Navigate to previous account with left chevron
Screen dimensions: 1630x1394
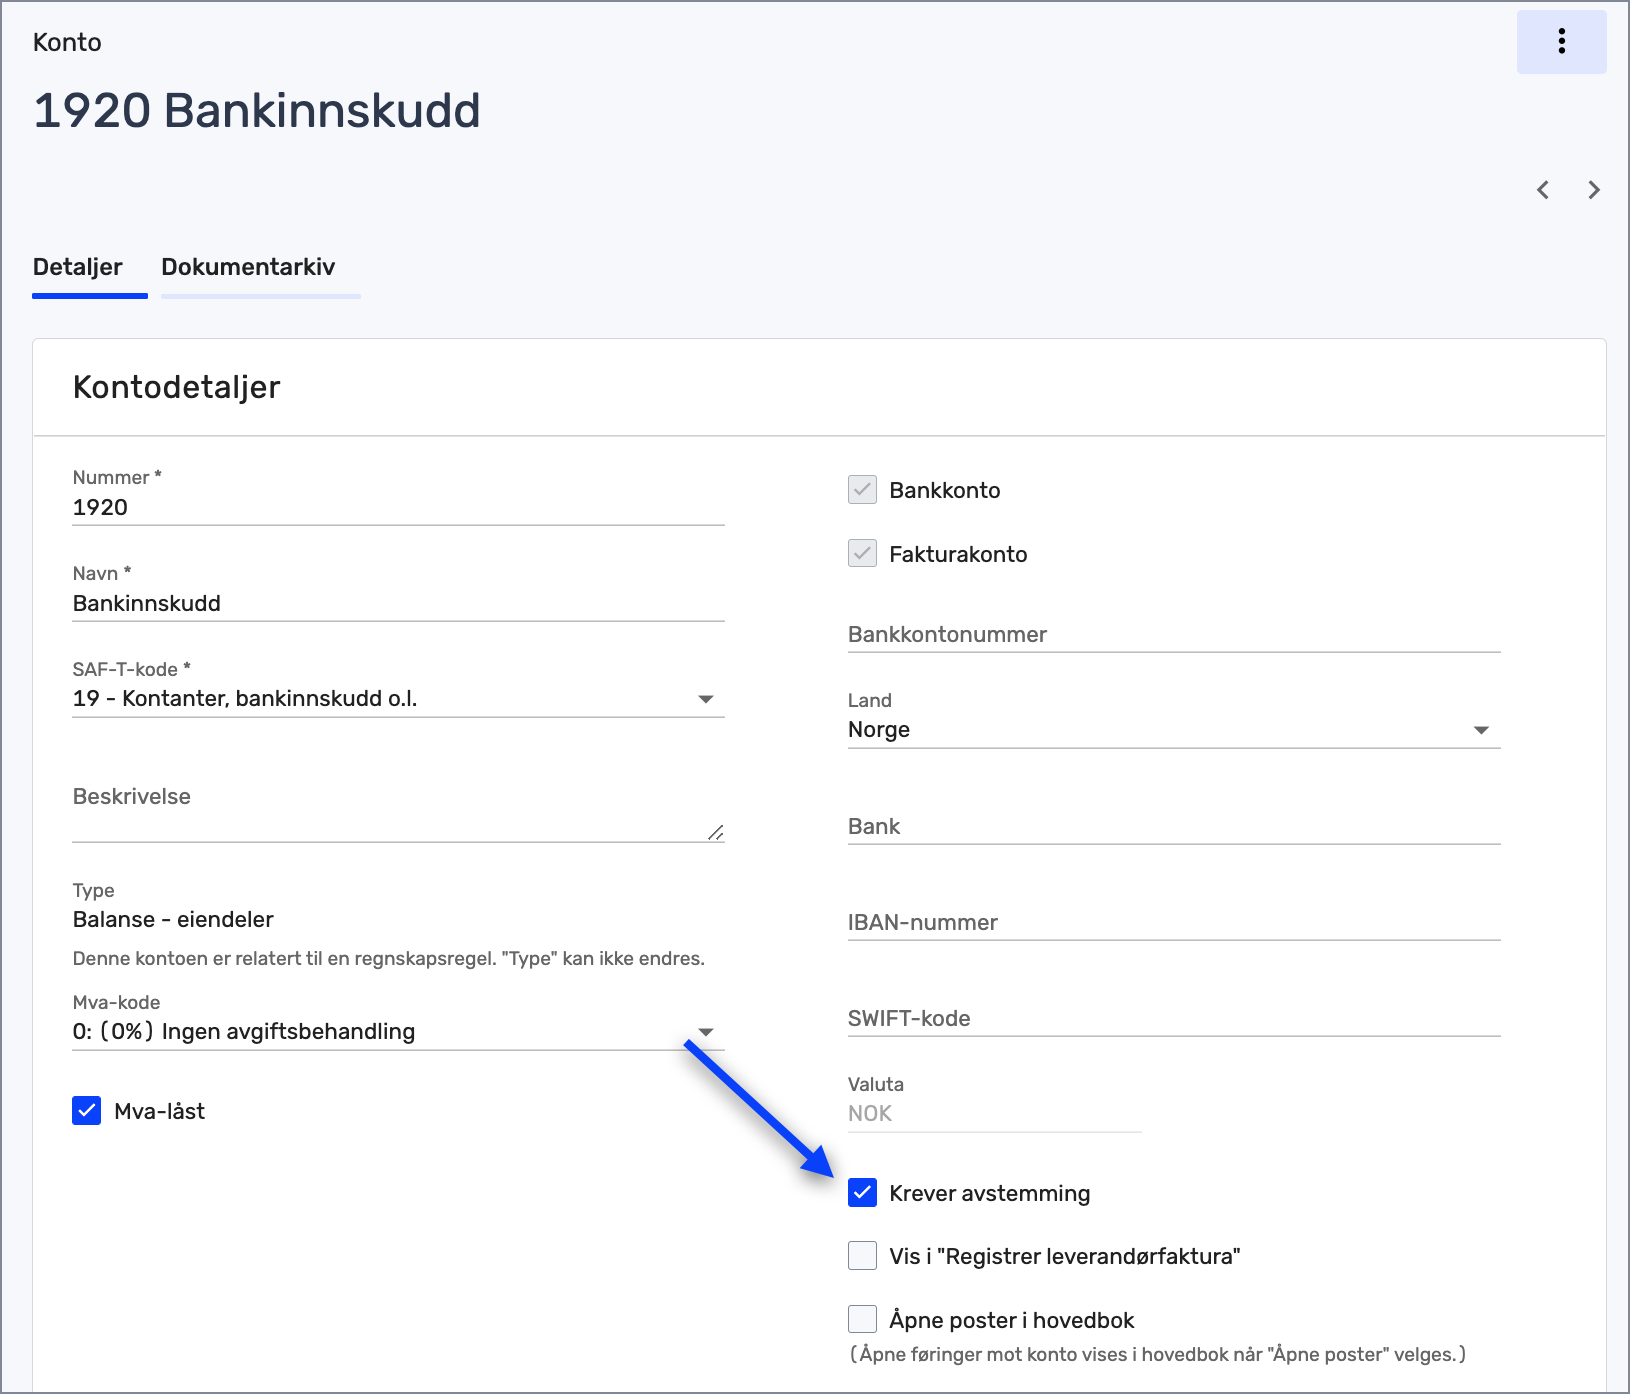coord(1543,189)
